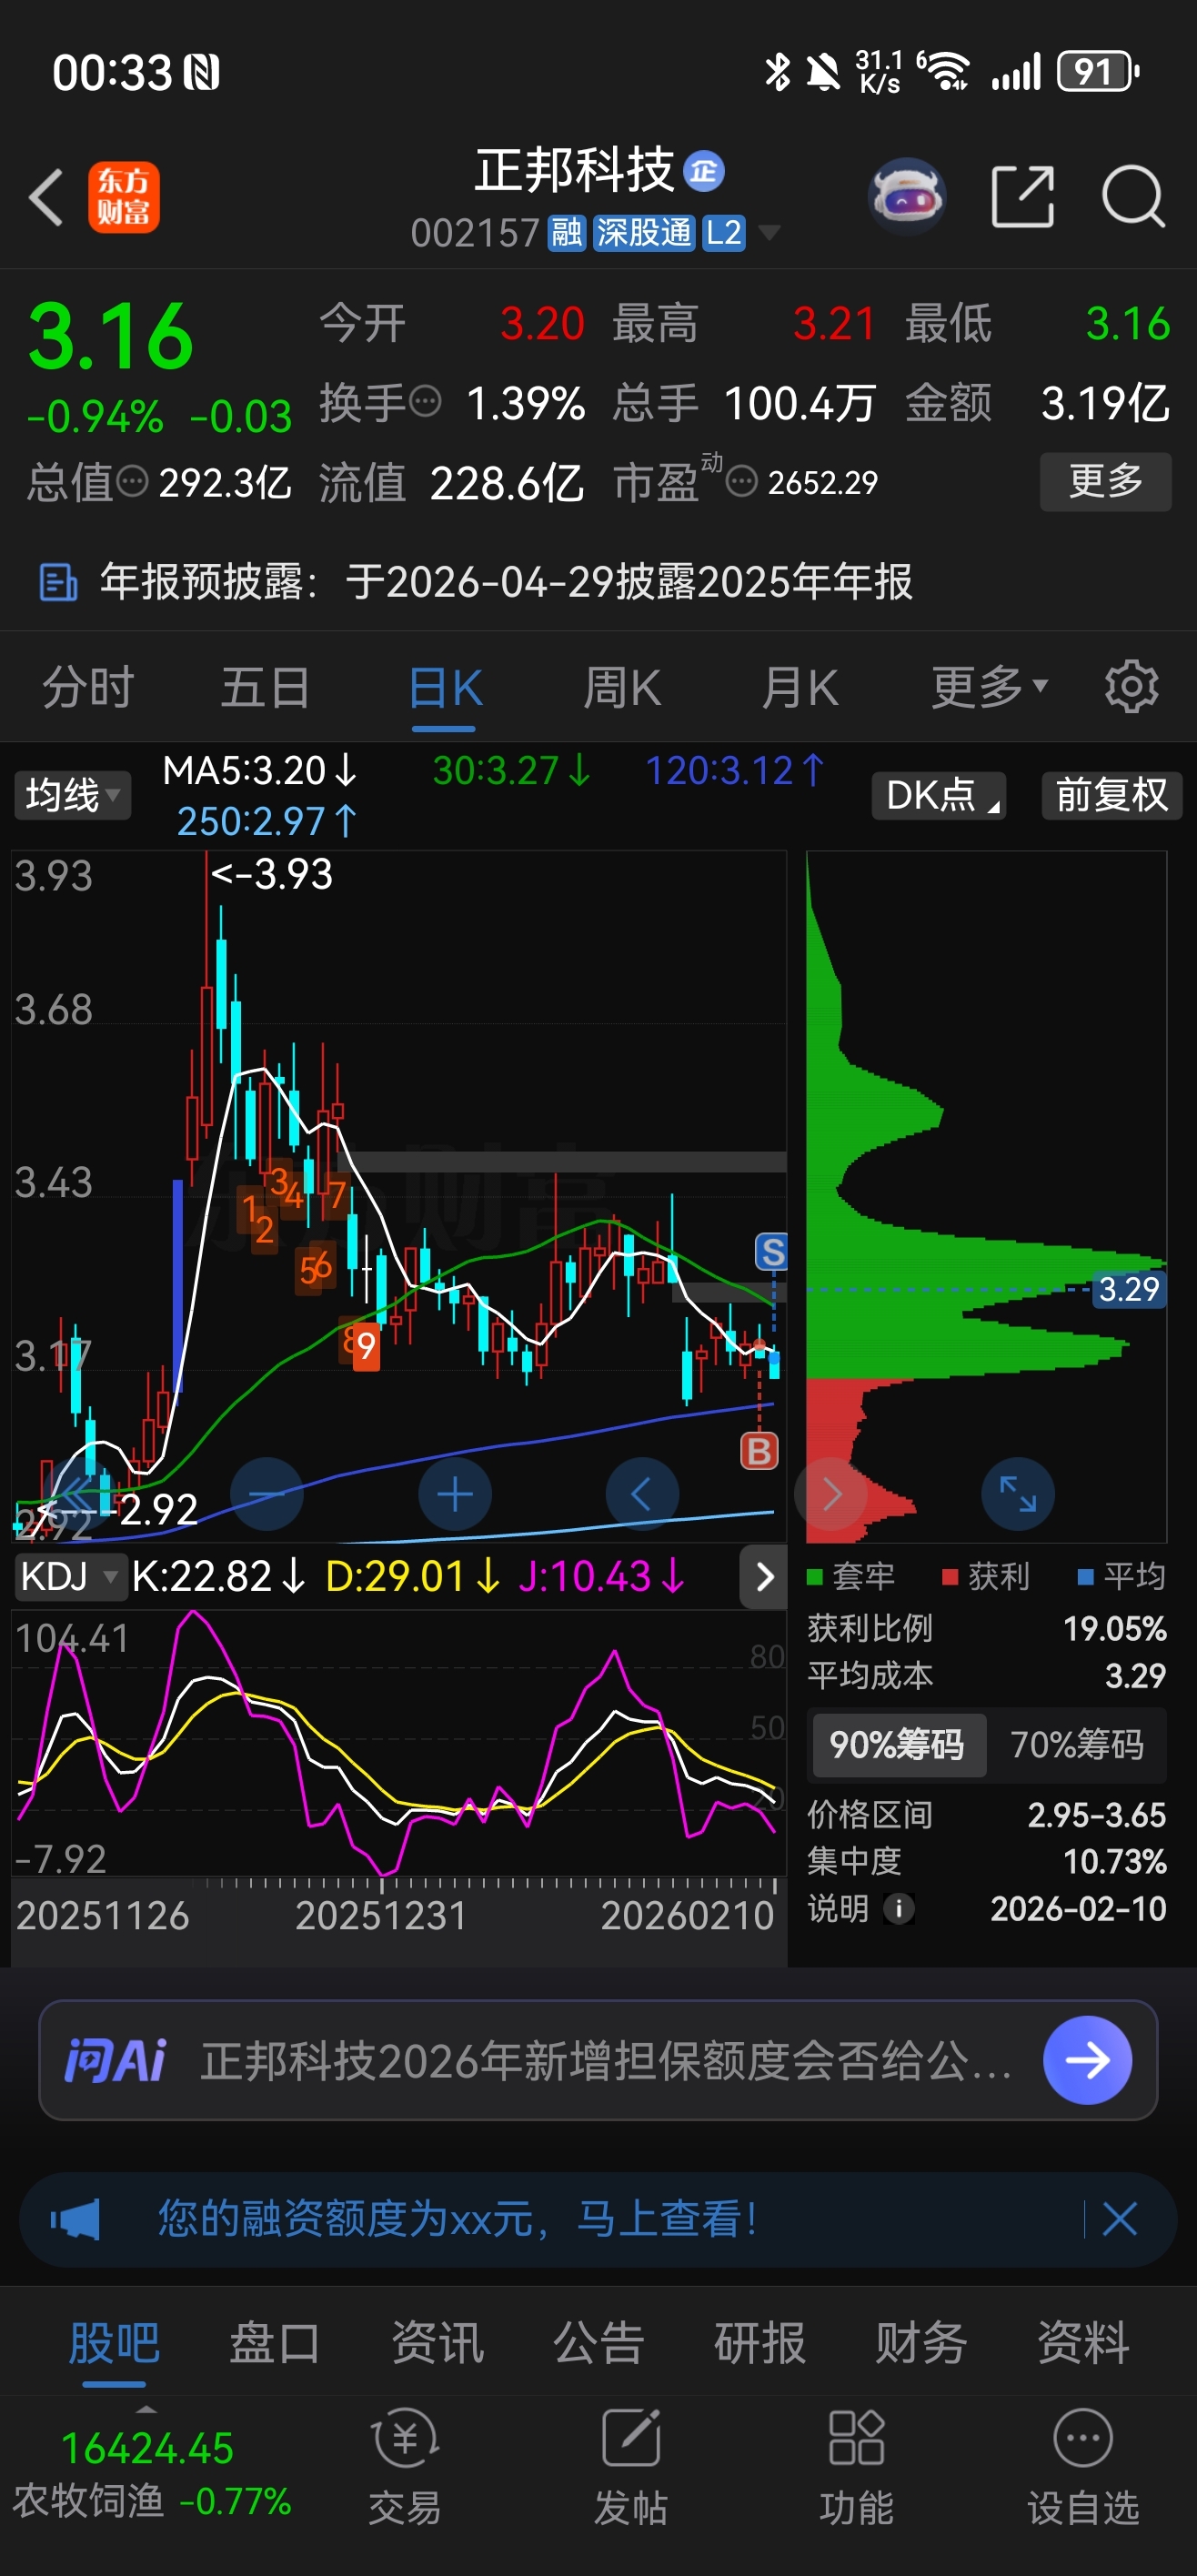
Task: Tap the 16424.45 index value
Action: [x=147, y=2449]
